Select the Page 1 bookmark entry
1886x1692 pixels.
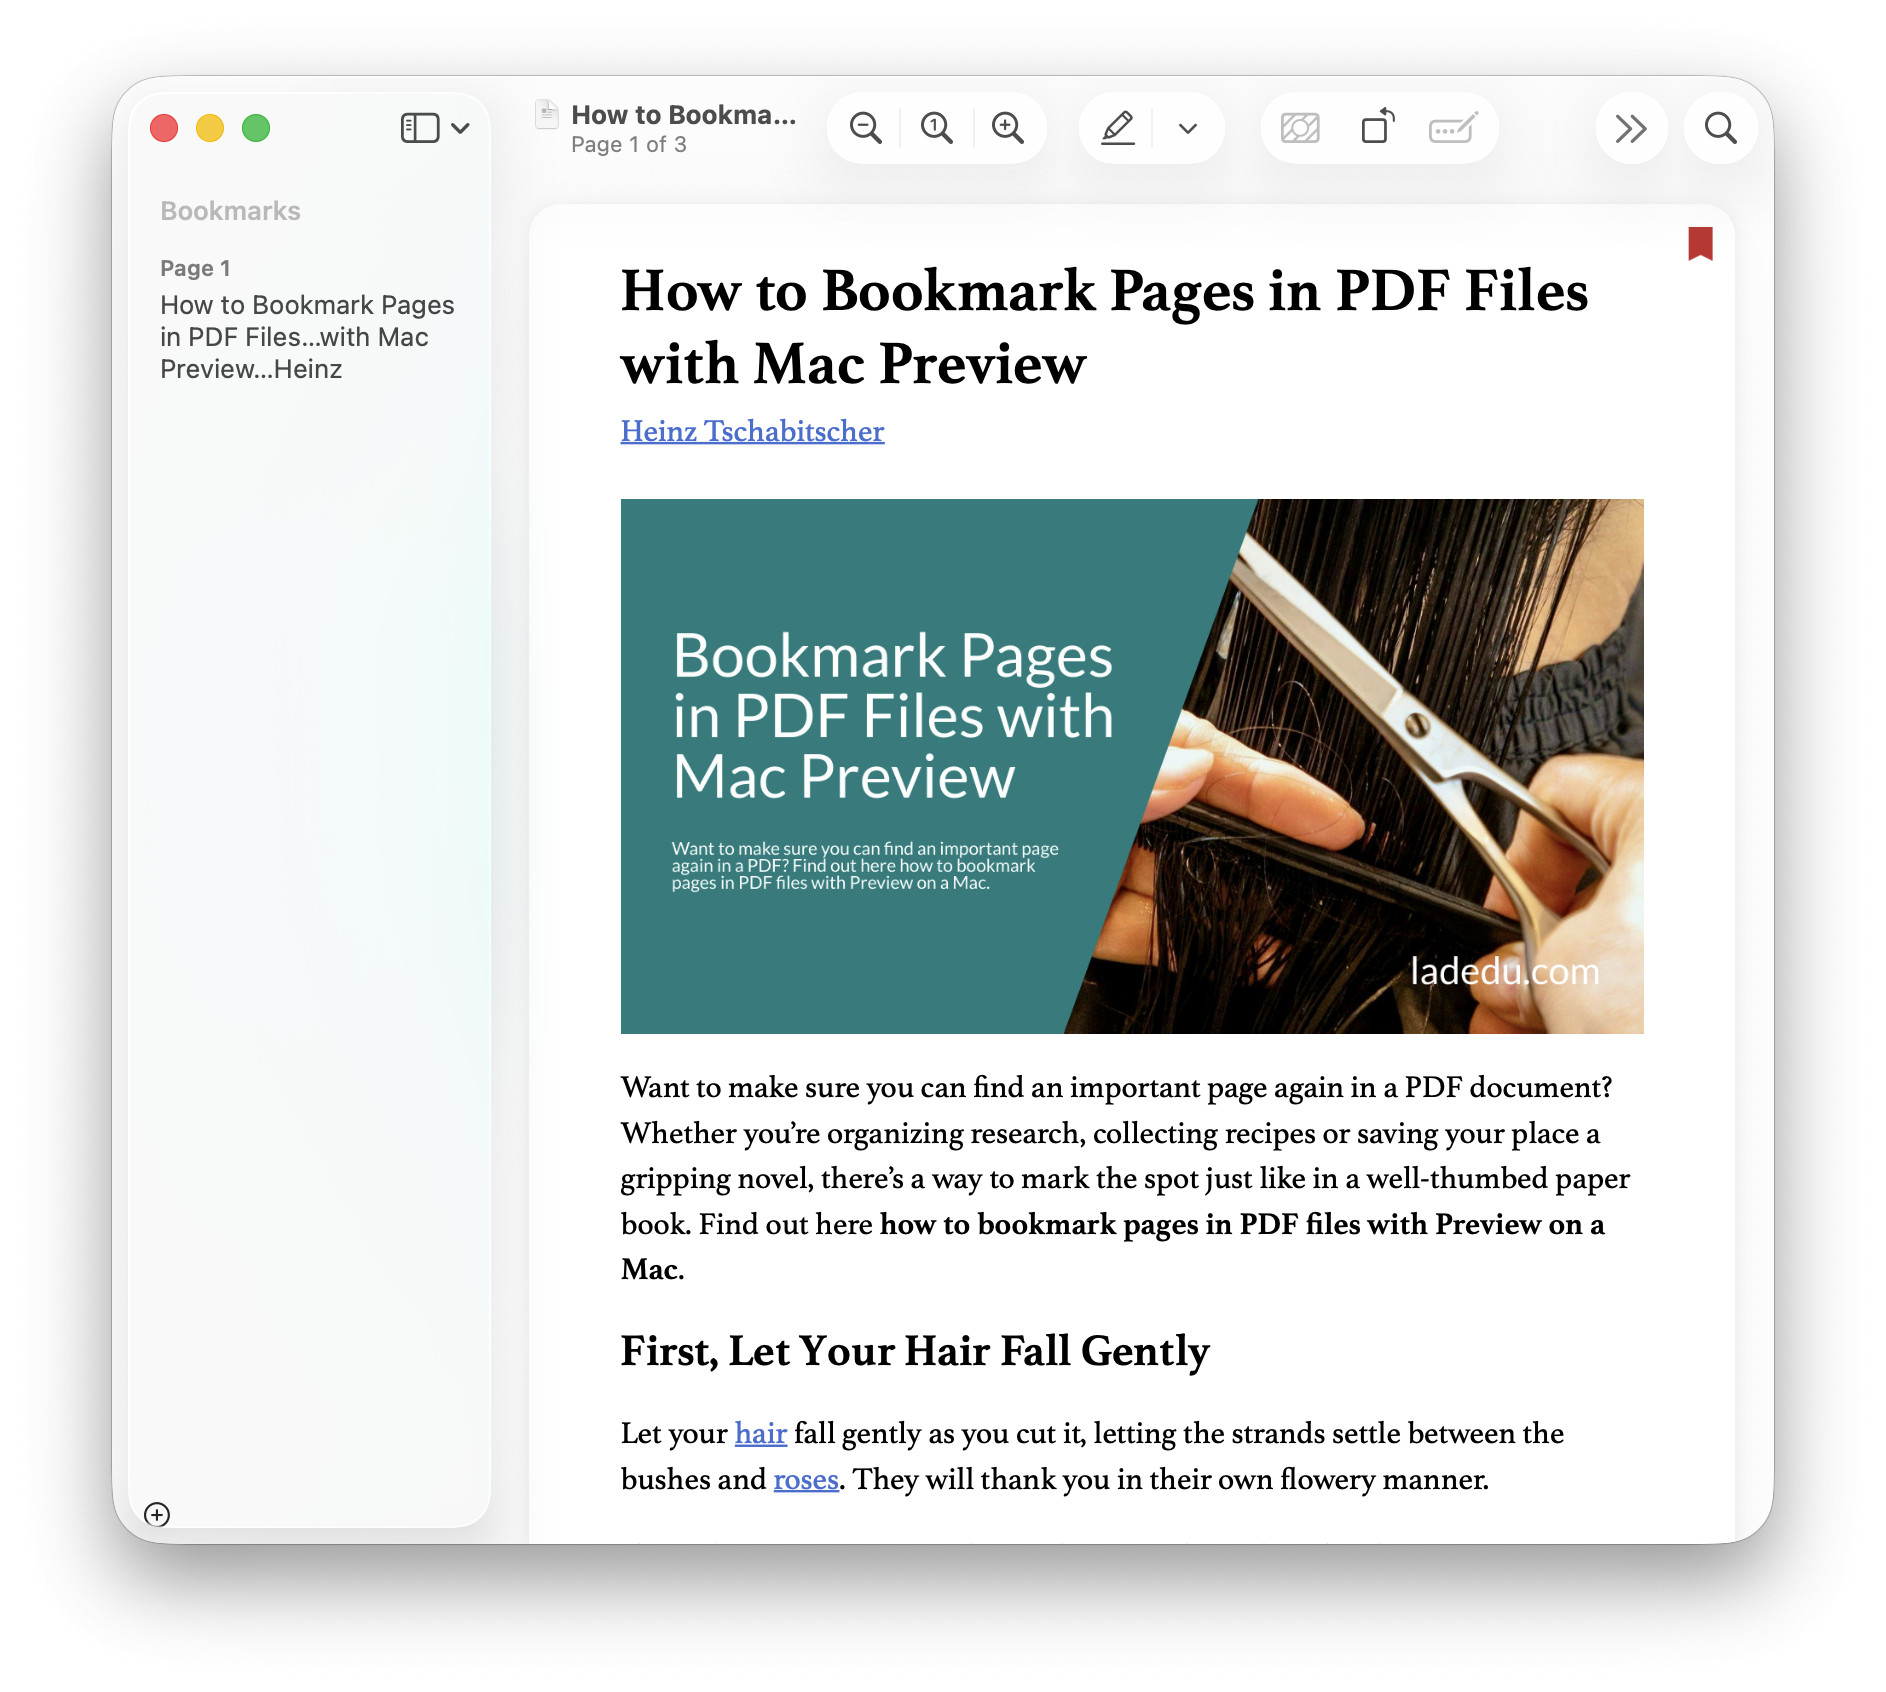pyautogui.click(x=307, y=320)
